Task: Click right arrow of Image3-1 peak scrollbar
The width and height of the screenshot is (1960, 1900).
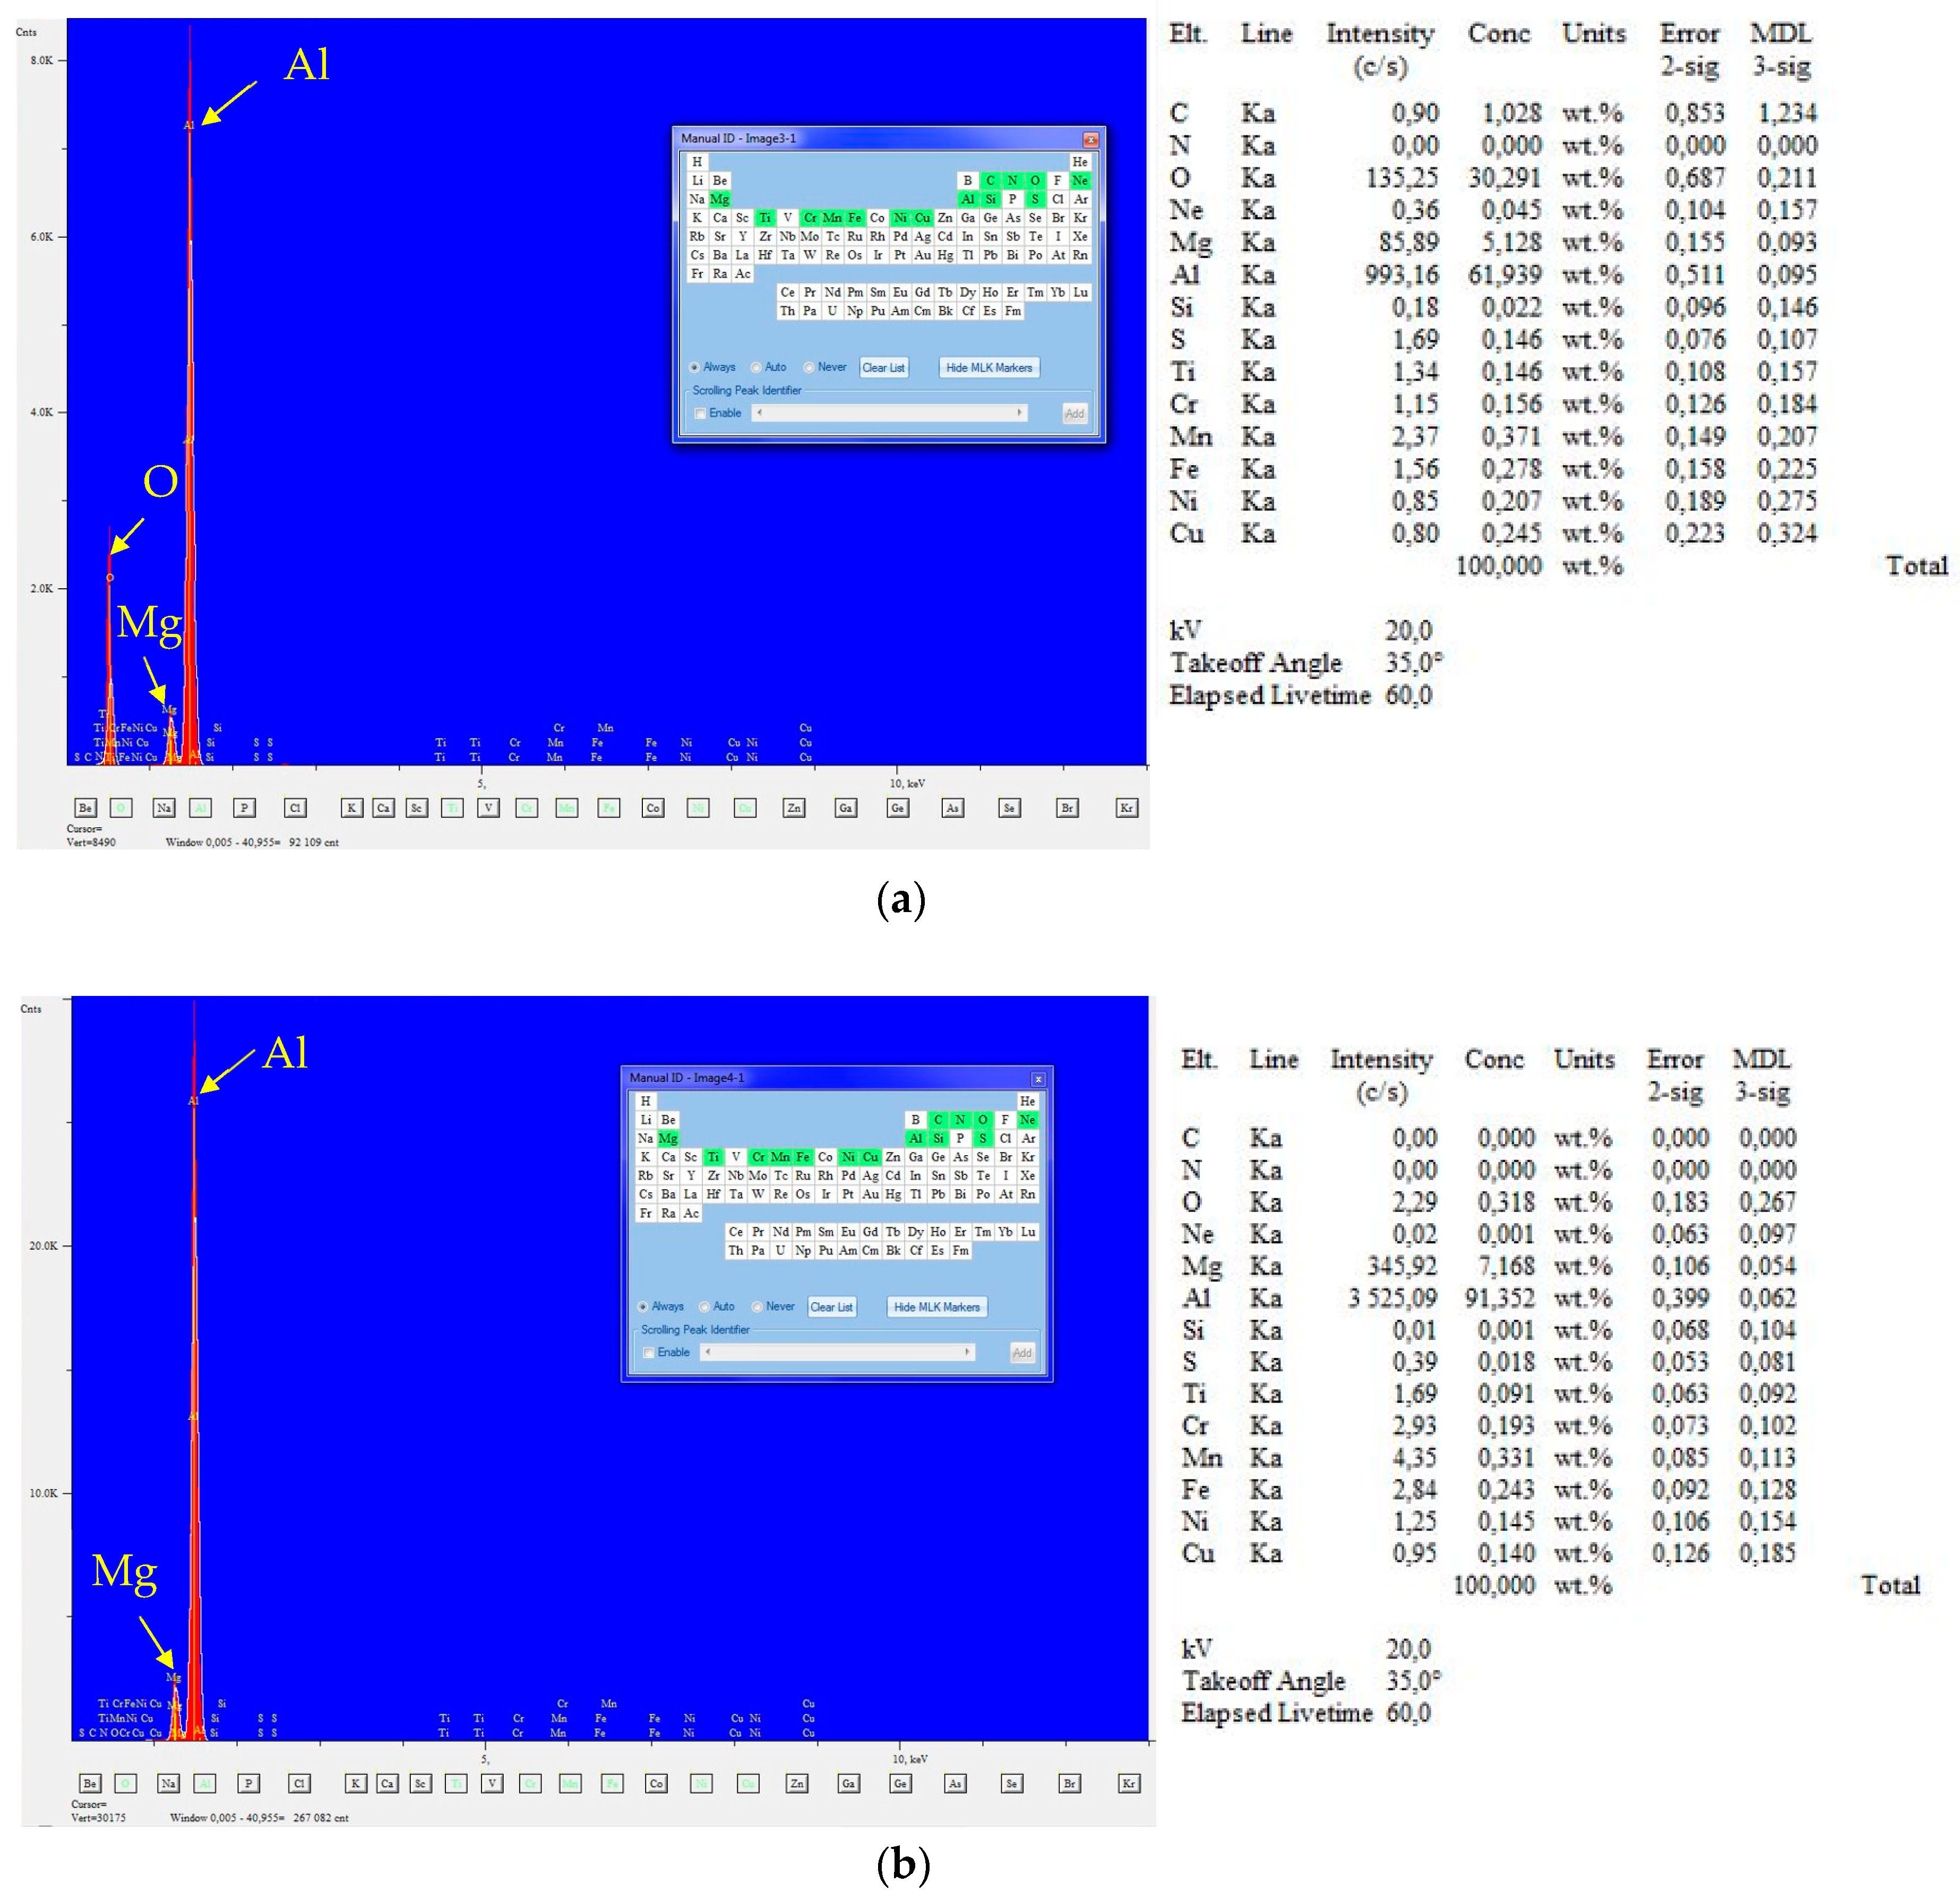Action: [x=1019, y=413]
